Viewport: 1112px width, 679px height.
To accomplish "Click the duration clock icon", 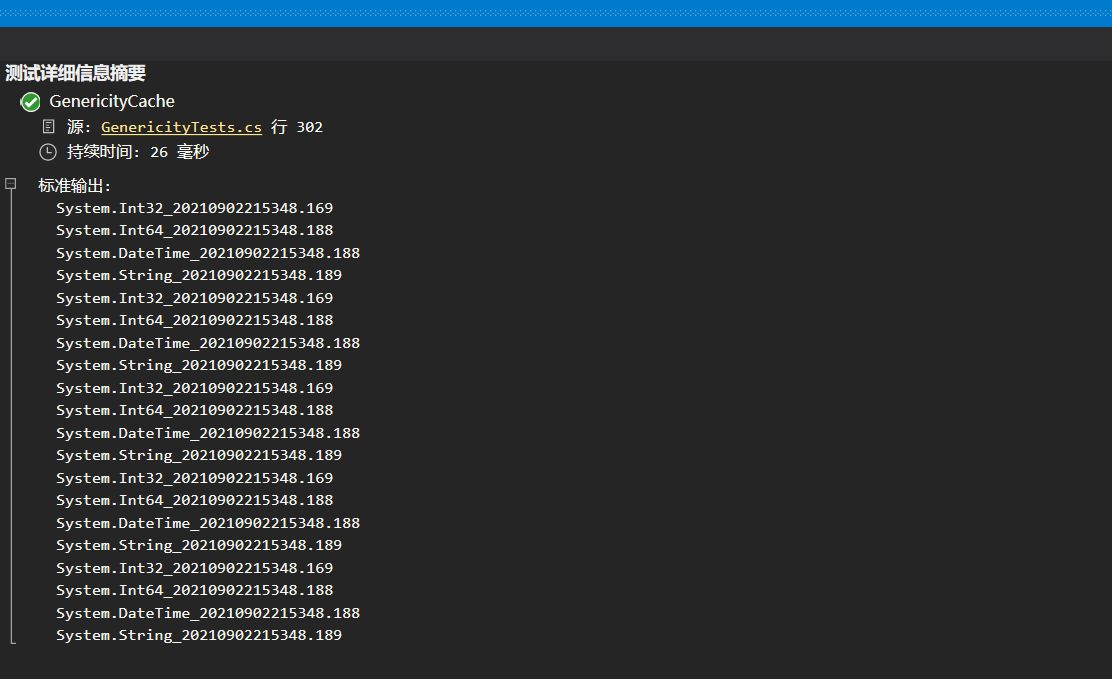I will click(x=48, y=152).
